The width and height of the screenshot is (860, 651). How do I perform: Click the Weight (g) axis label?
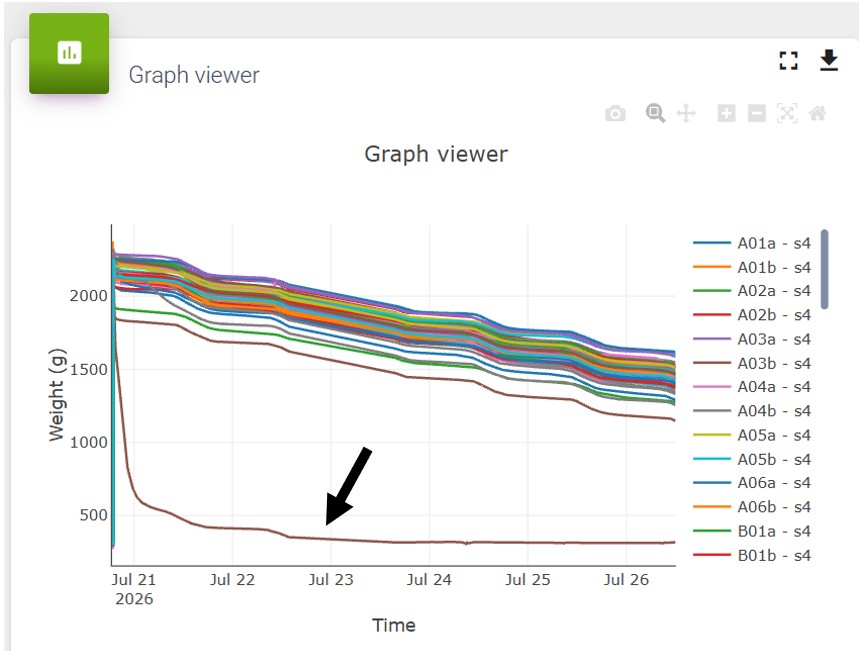57,395
